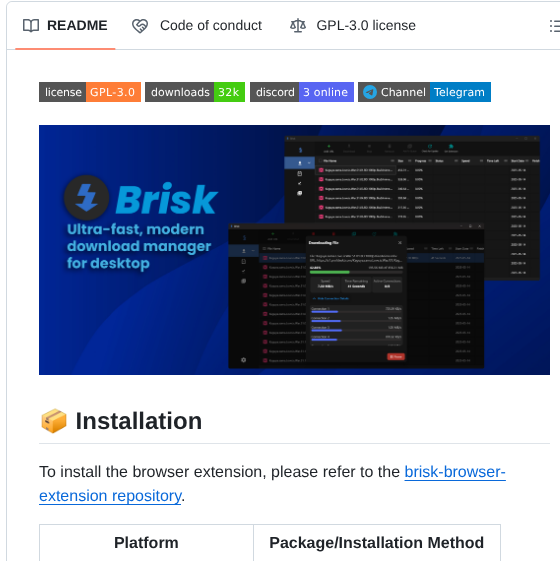
Task: Click the Installation heading
Action: click(x=139, y=421)
